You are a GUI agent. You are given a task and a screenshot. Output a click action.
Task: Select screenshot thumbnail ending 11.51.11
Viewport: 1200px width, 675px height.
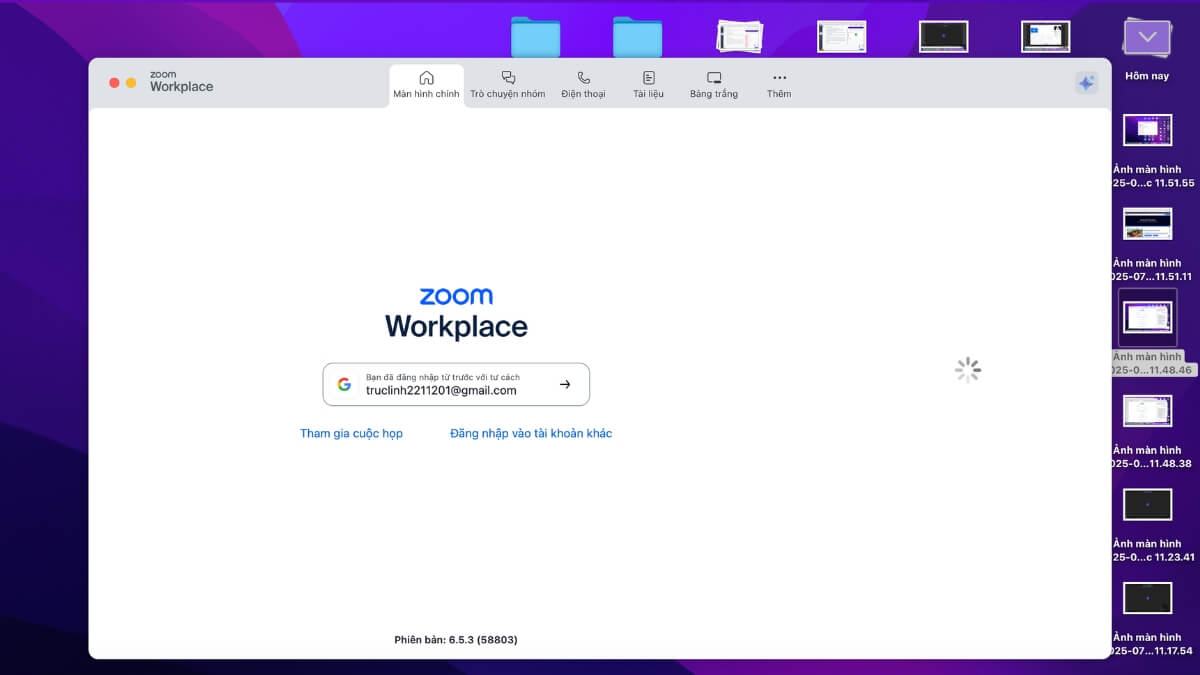tap(1147, 224)
